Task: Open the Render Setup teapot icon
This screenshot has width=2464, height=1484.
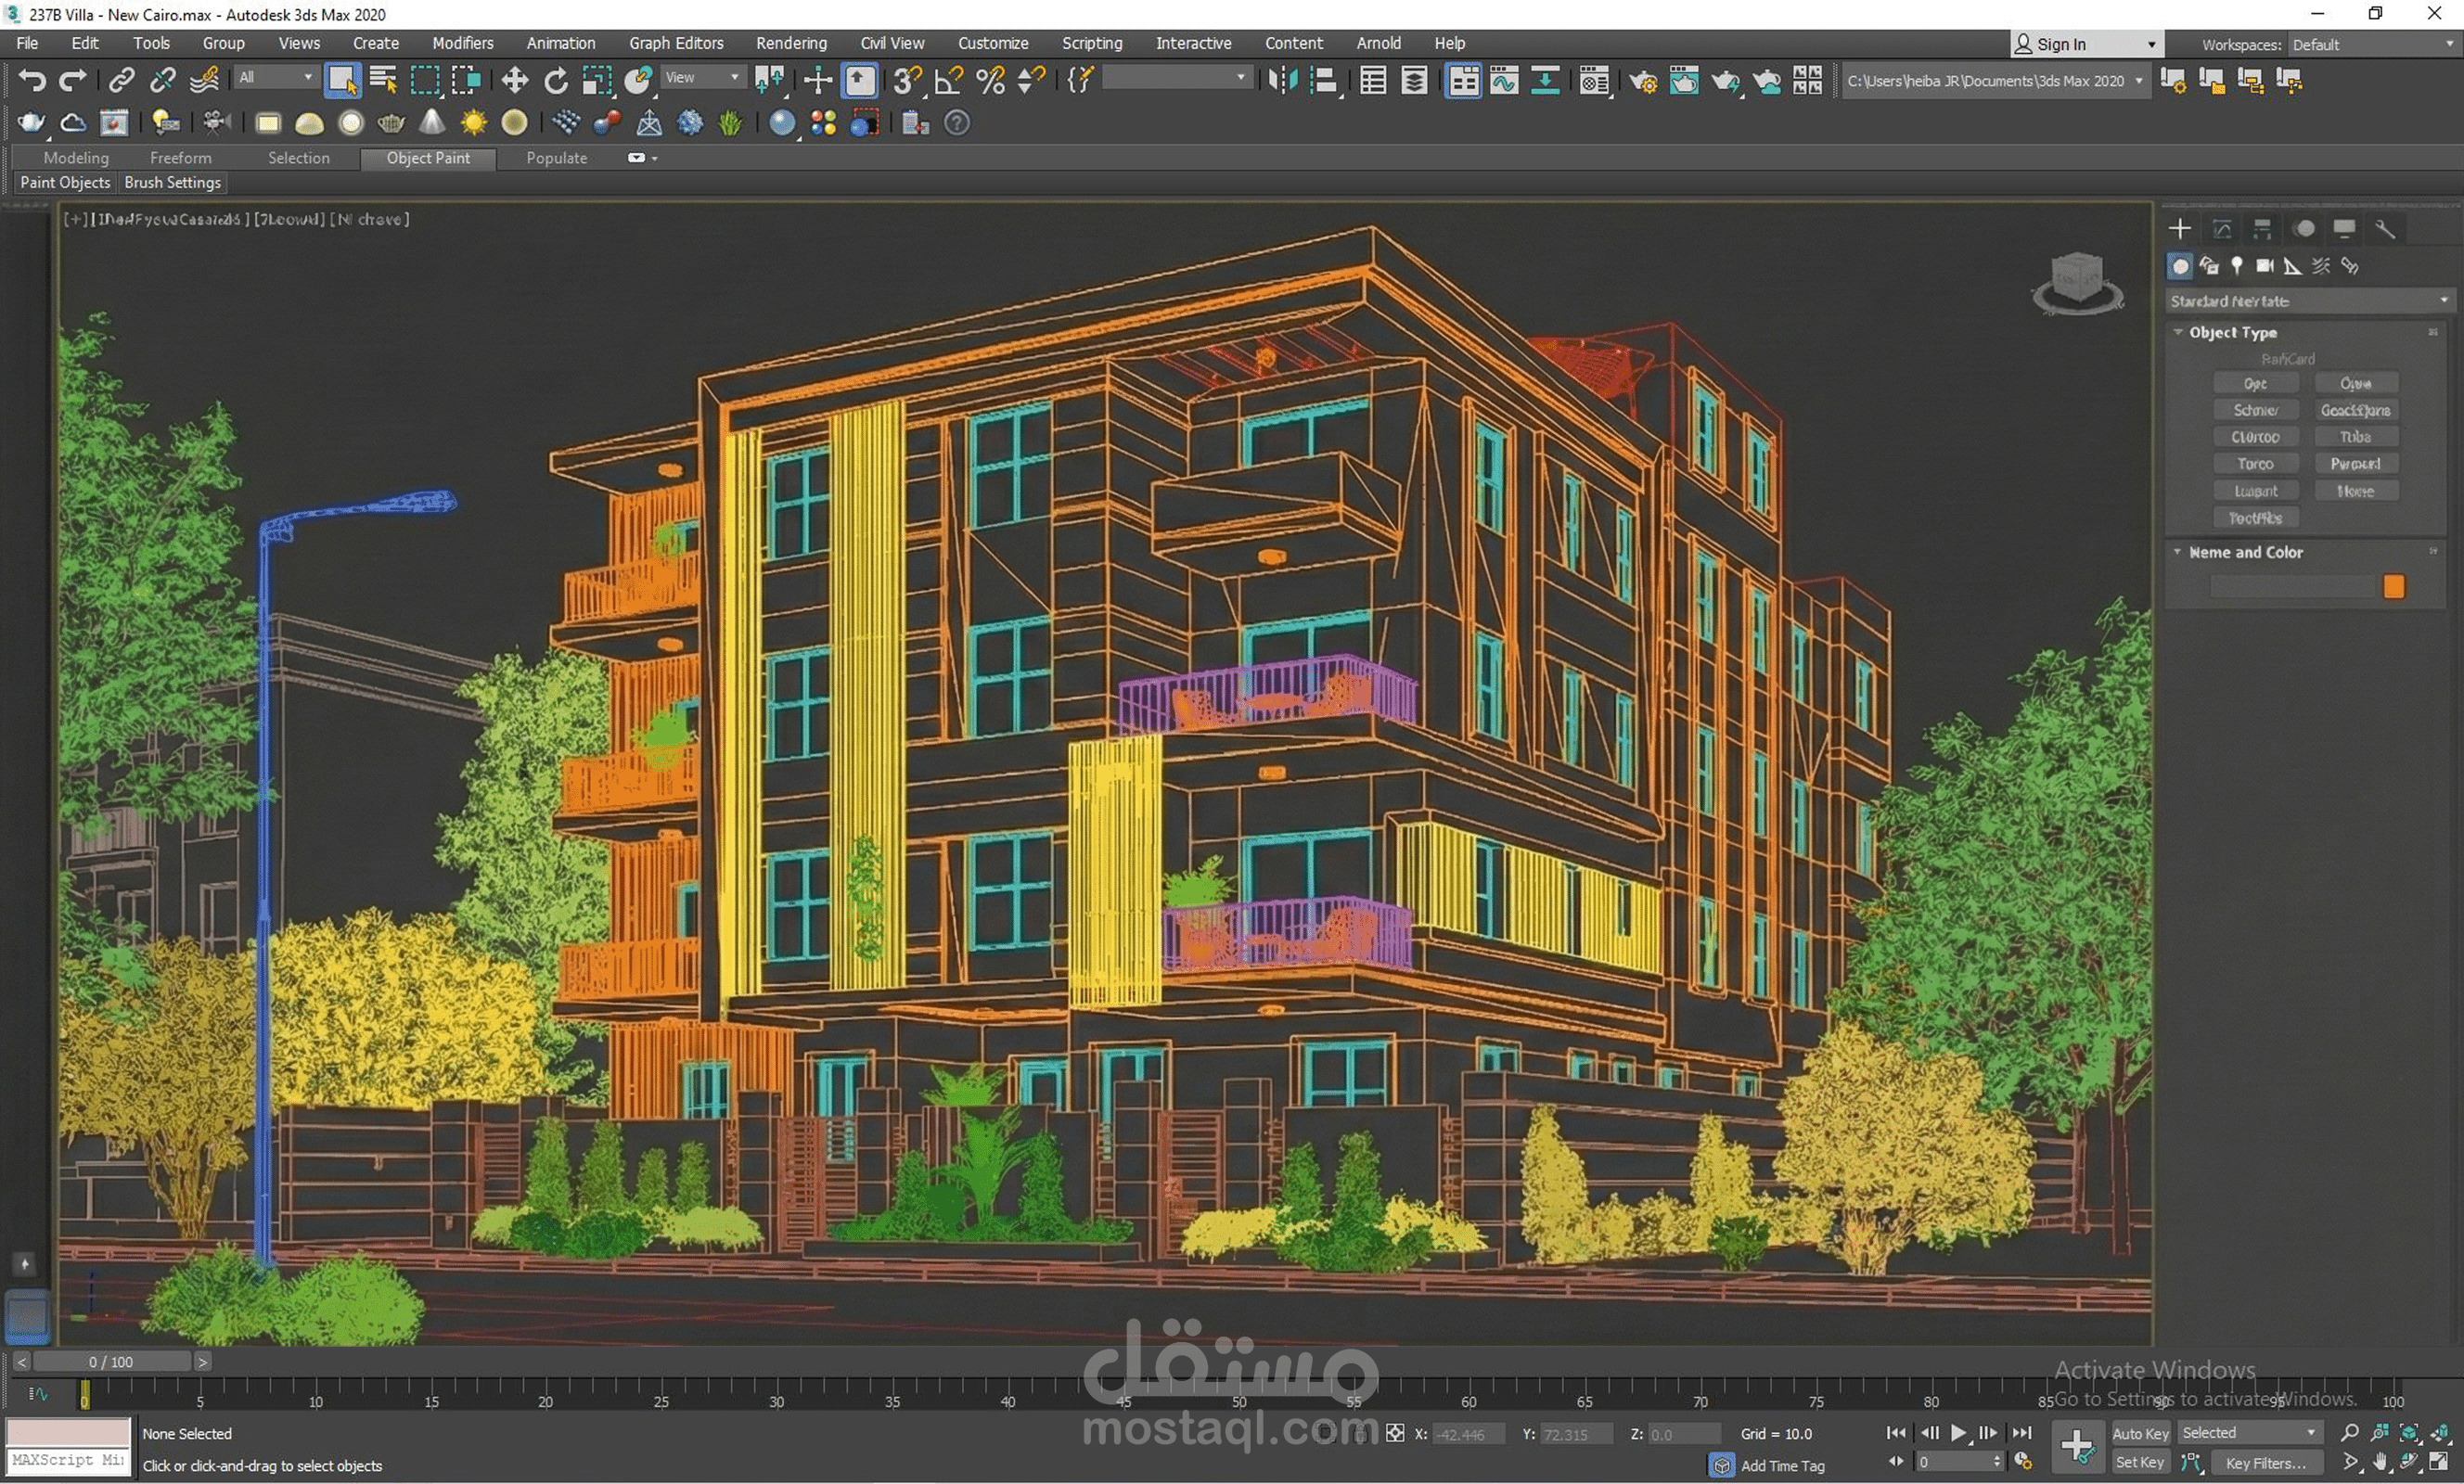Action: tap(1642, 80)
